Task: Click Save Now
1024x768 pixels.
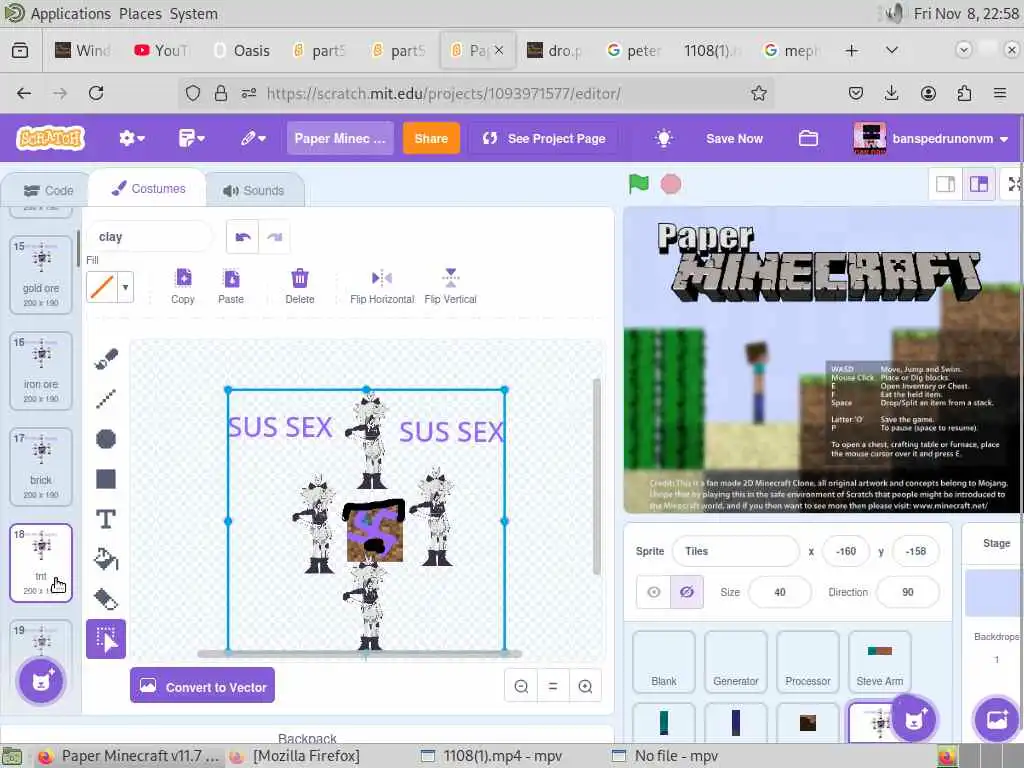Action: tap(734, 138)
